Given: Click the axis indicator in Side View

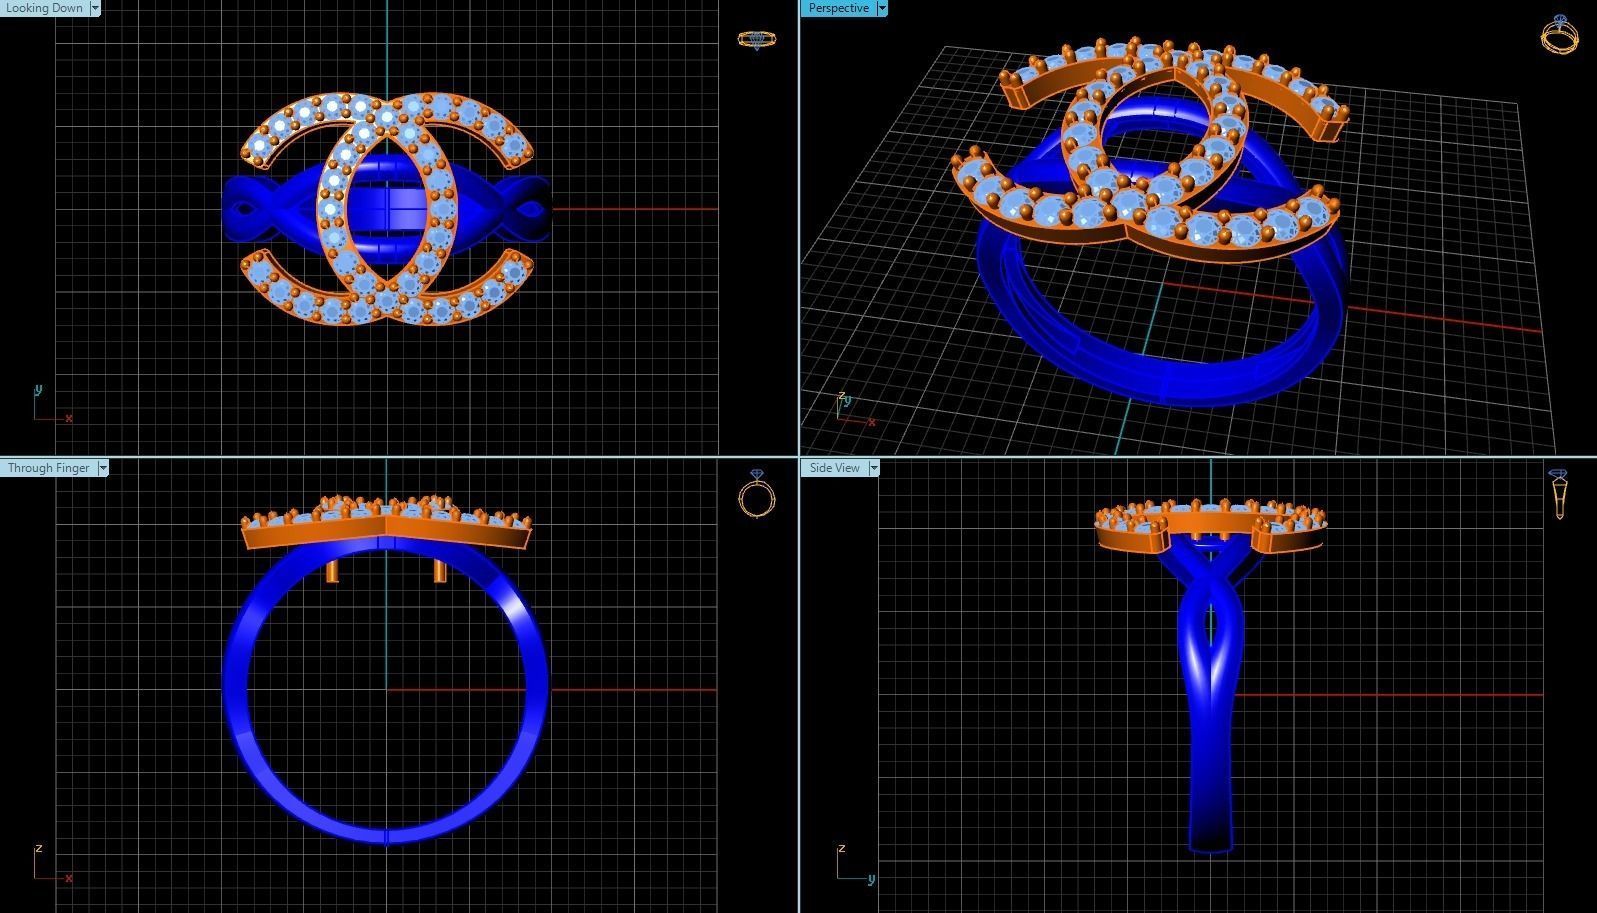Looking at the screenshot, I should pyautogui.click(x=855, y=863).
